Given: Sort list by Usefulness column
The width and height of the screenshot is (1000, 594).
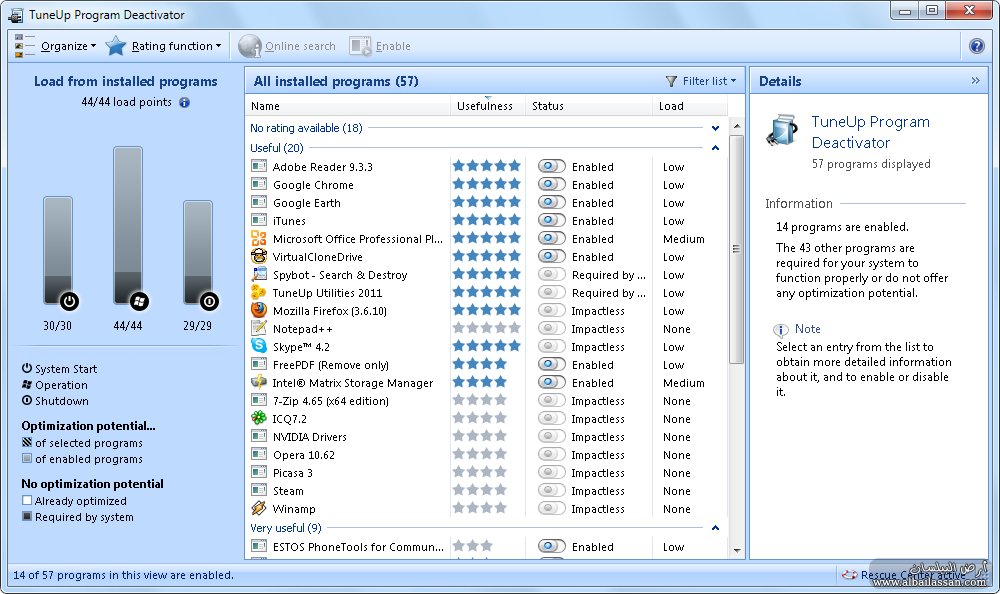Looking at the screenshot, I should pos(487,106).
